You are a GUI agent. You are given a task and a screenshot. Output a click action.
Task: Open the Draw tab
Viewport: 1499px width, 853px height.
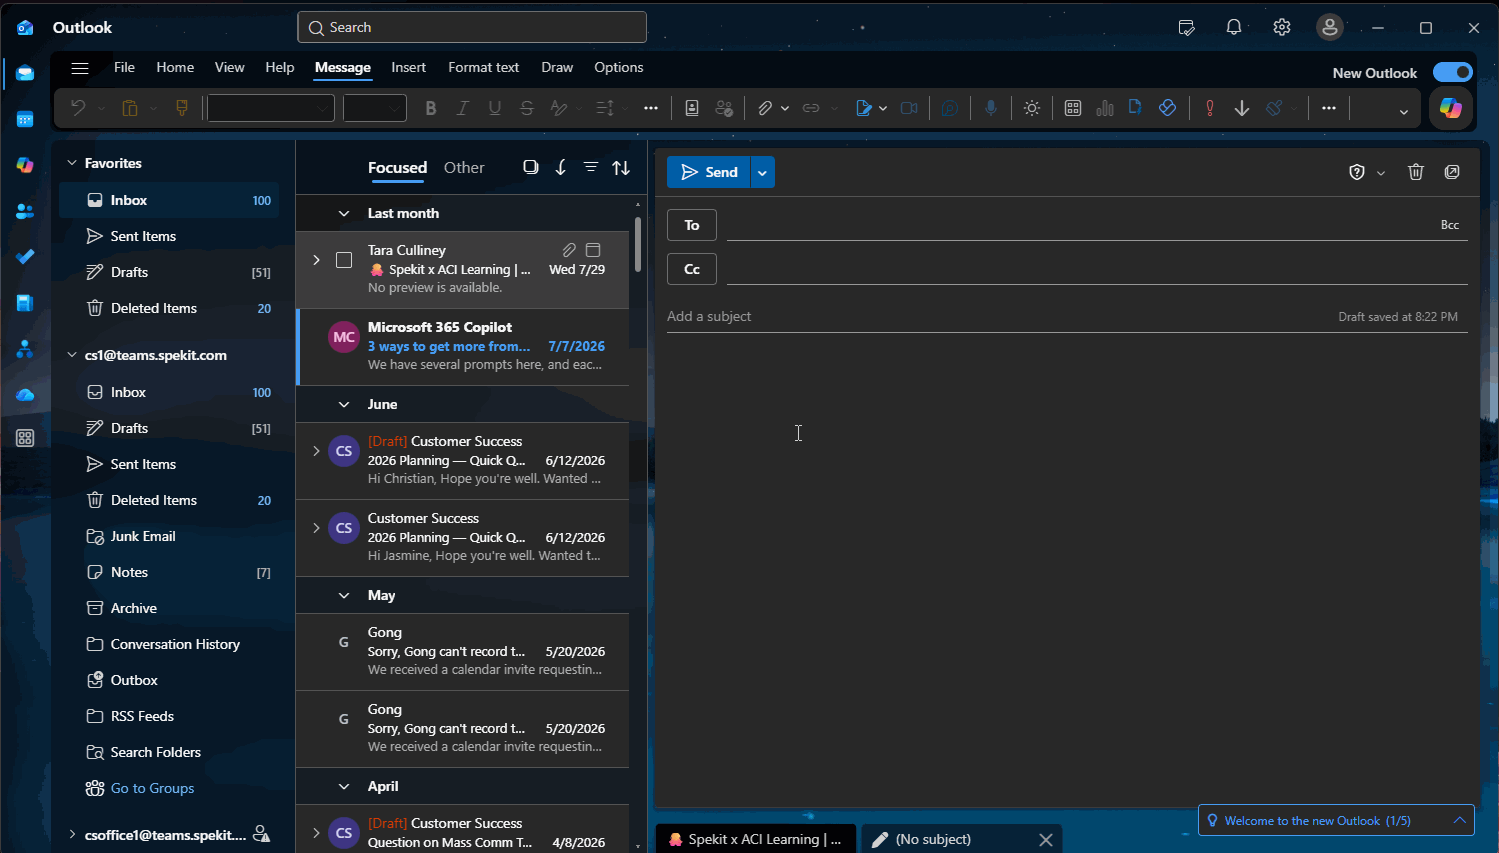tap(557, 67)
